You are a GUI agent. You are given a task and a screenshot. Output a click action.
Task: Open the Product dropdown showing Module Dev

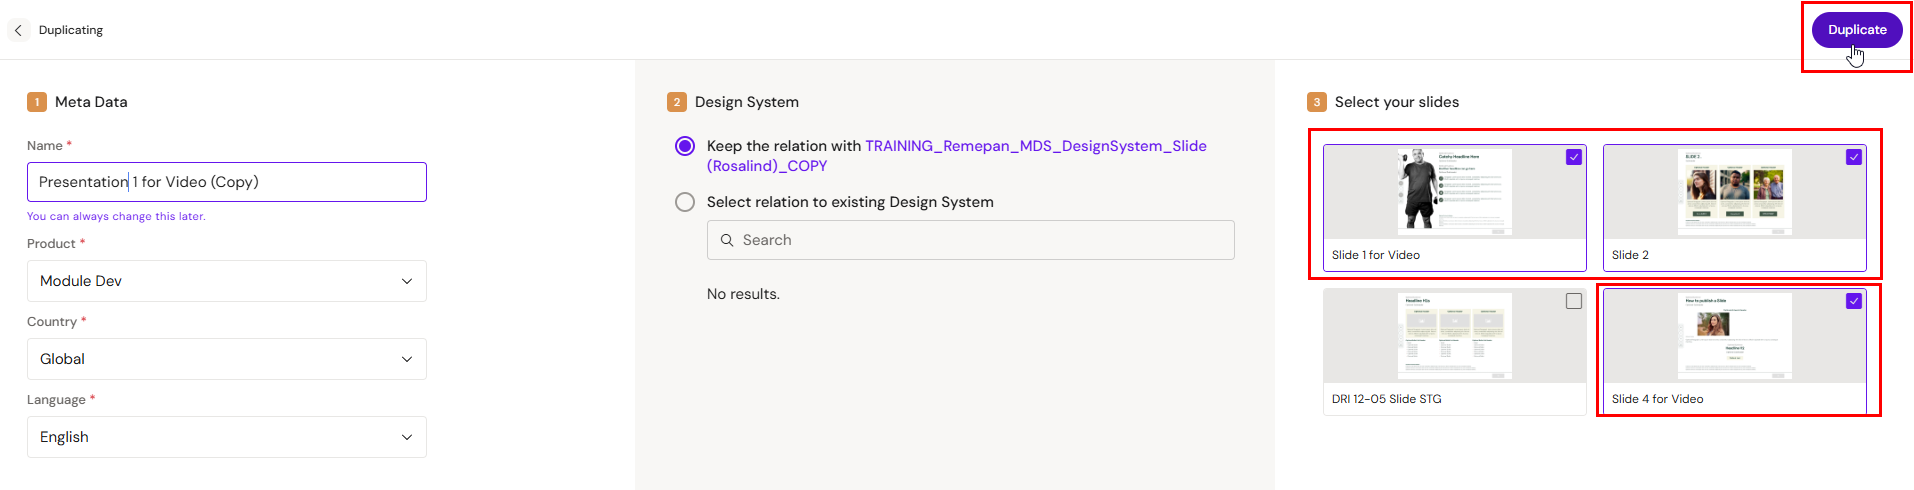[227, 281]
